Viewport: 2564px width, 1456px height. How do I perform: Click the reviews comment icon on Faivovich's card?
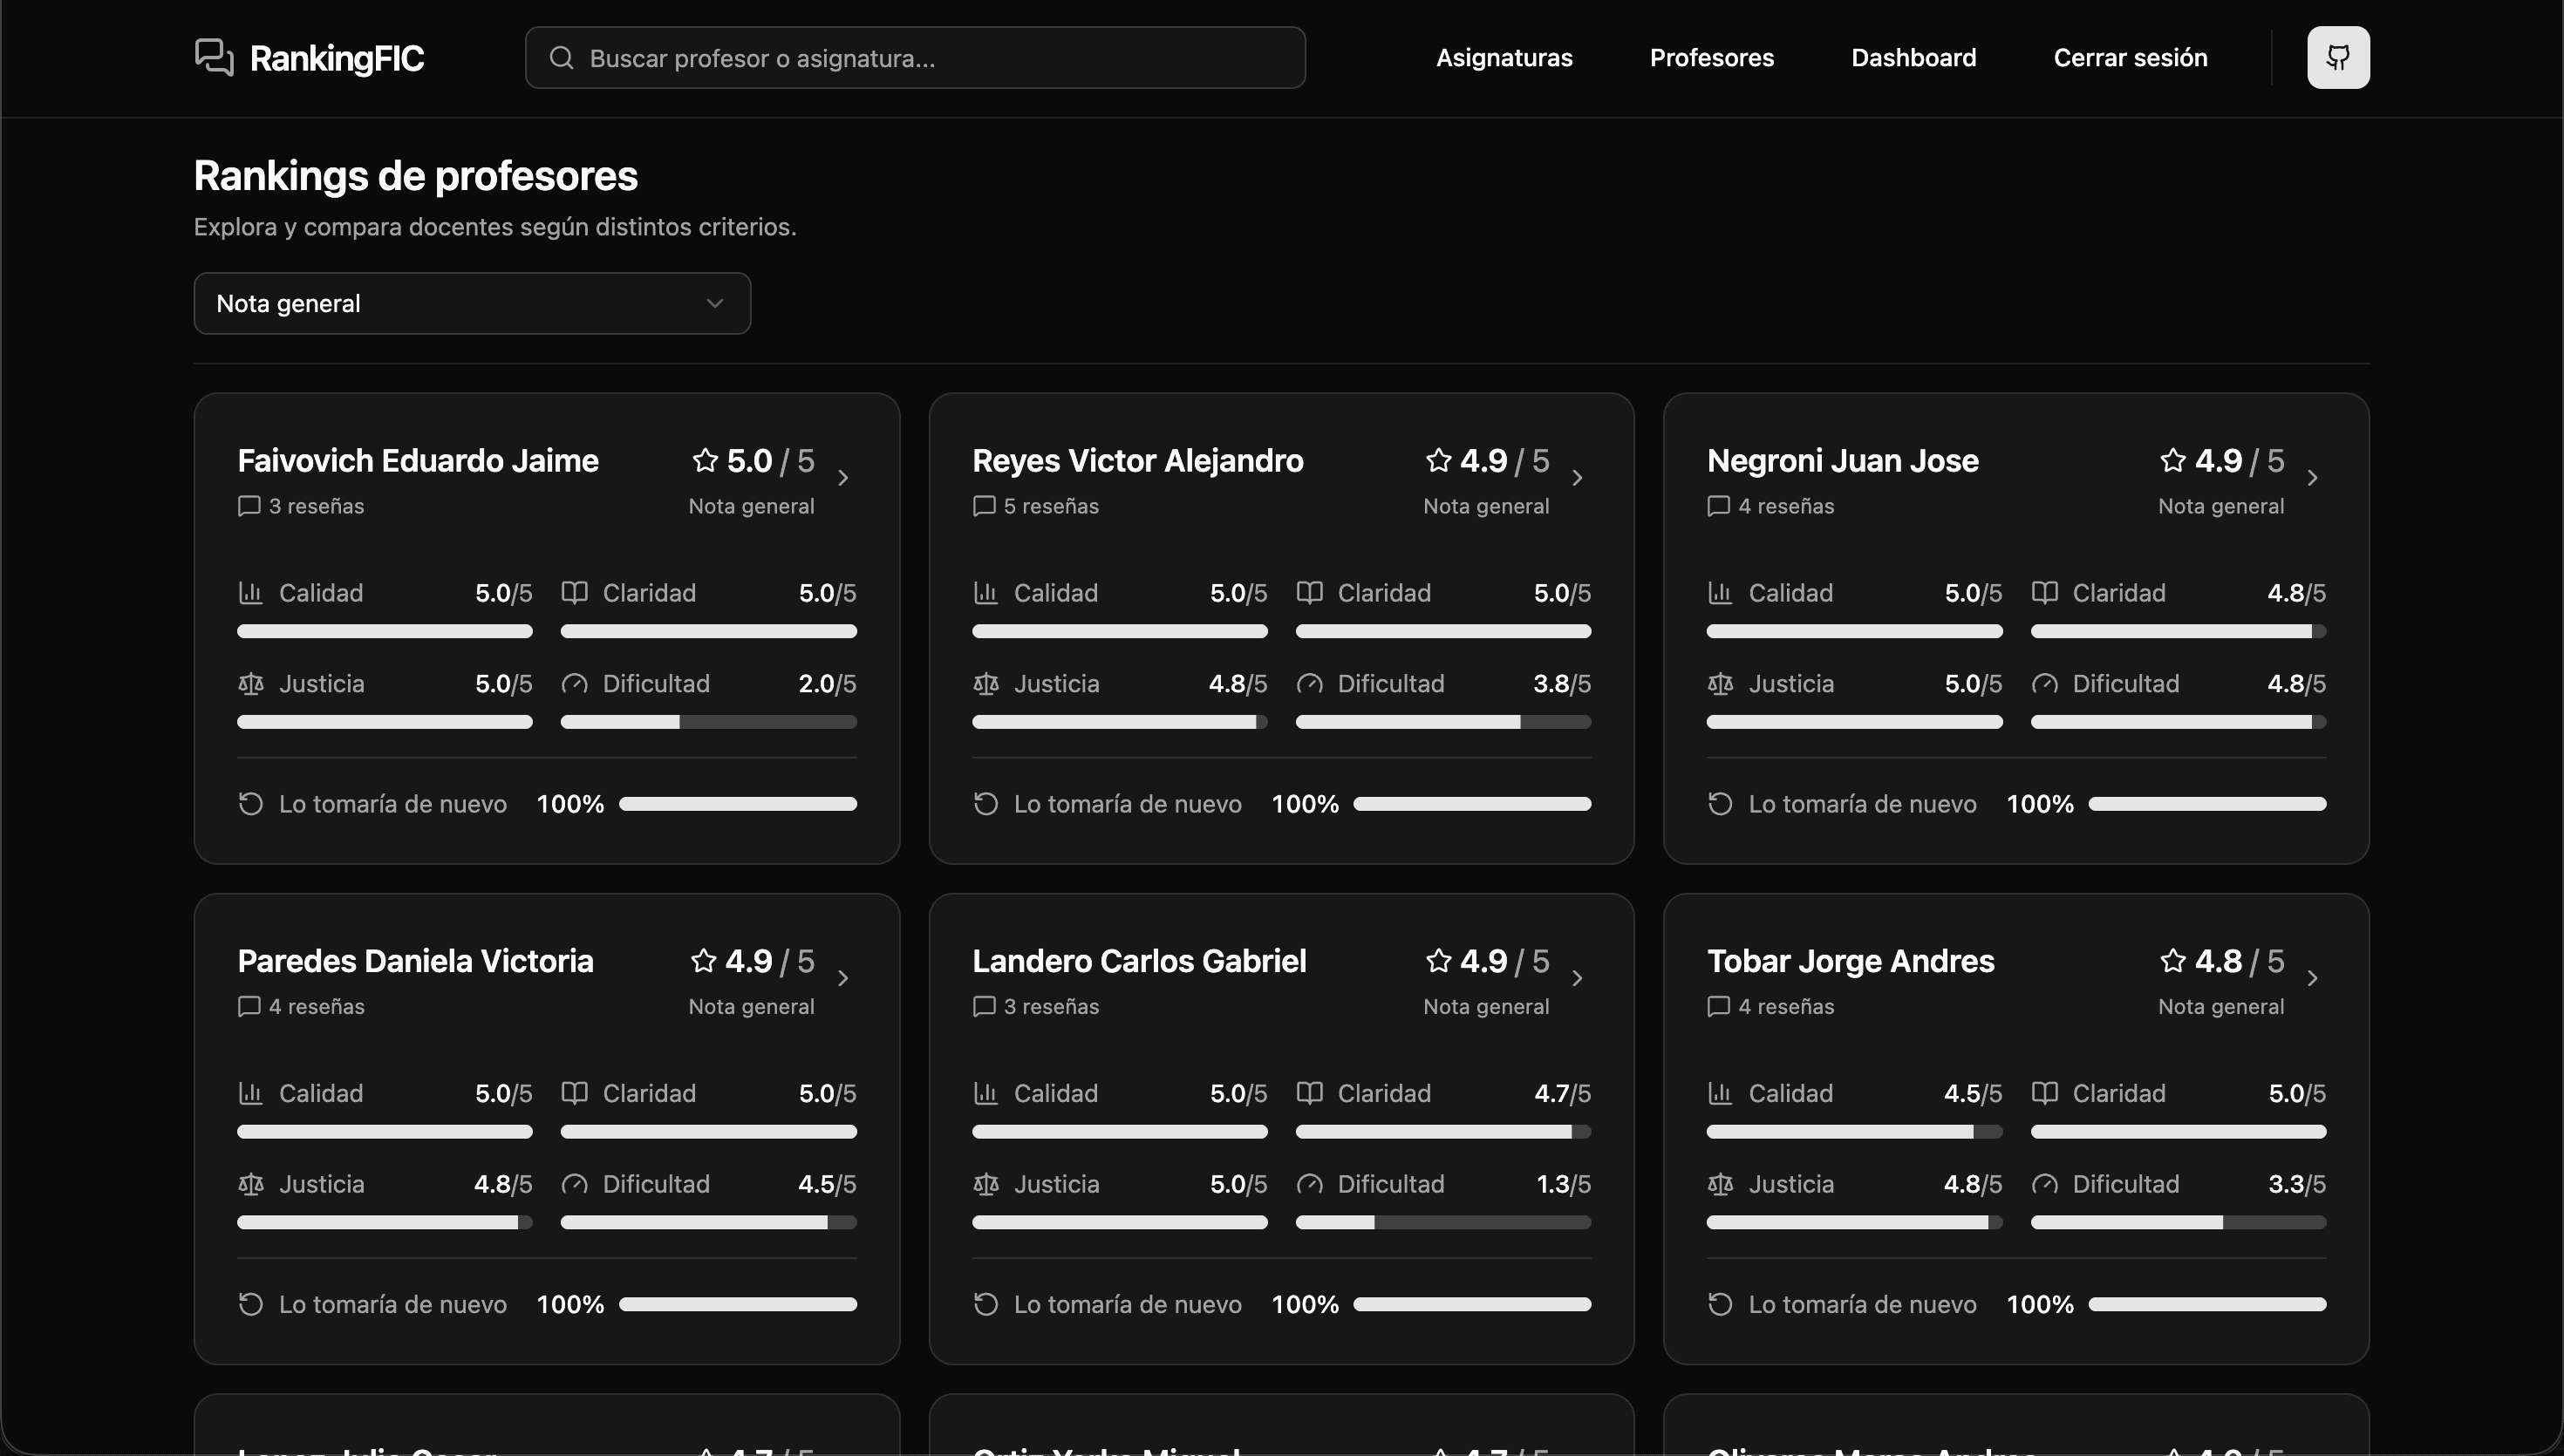(249, 506)
